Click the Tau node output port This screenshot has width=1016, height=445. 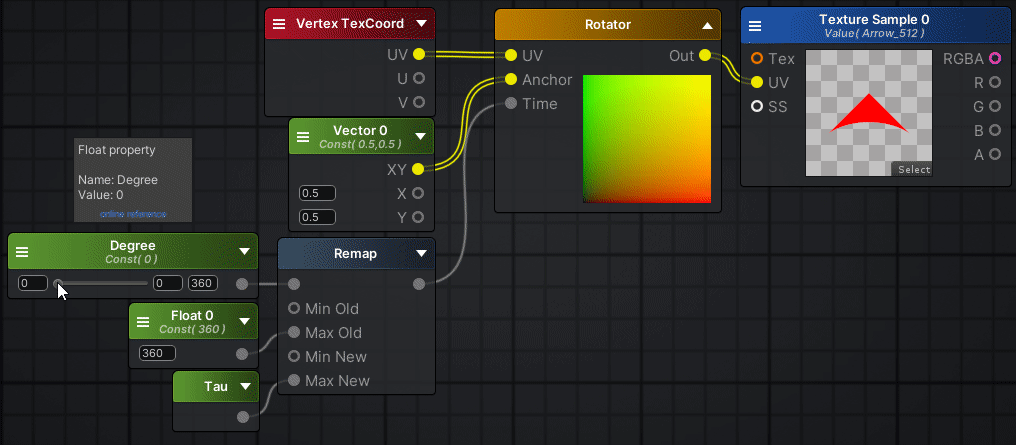click(x=243, y=416)
